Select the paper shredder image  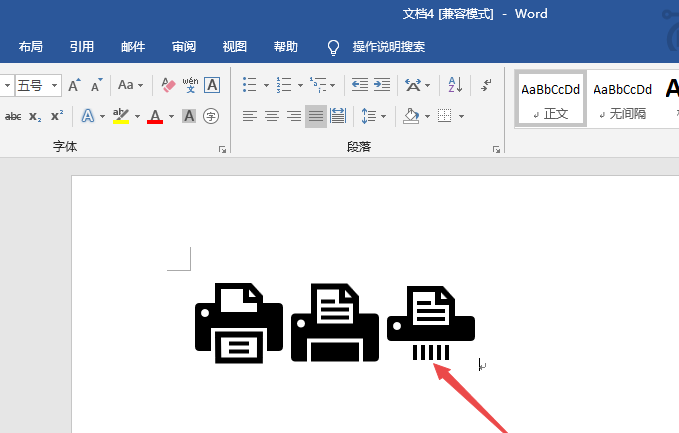tap(431, 323)
